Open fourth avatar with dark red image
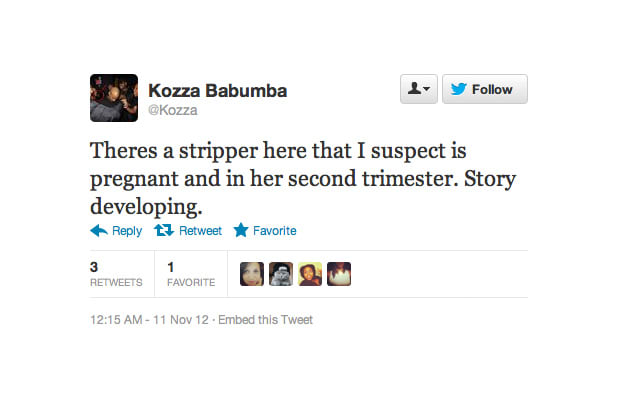Image resolution: width=620 pixels, height=400 pixels. pyautogui.click(x=339, y=274)
